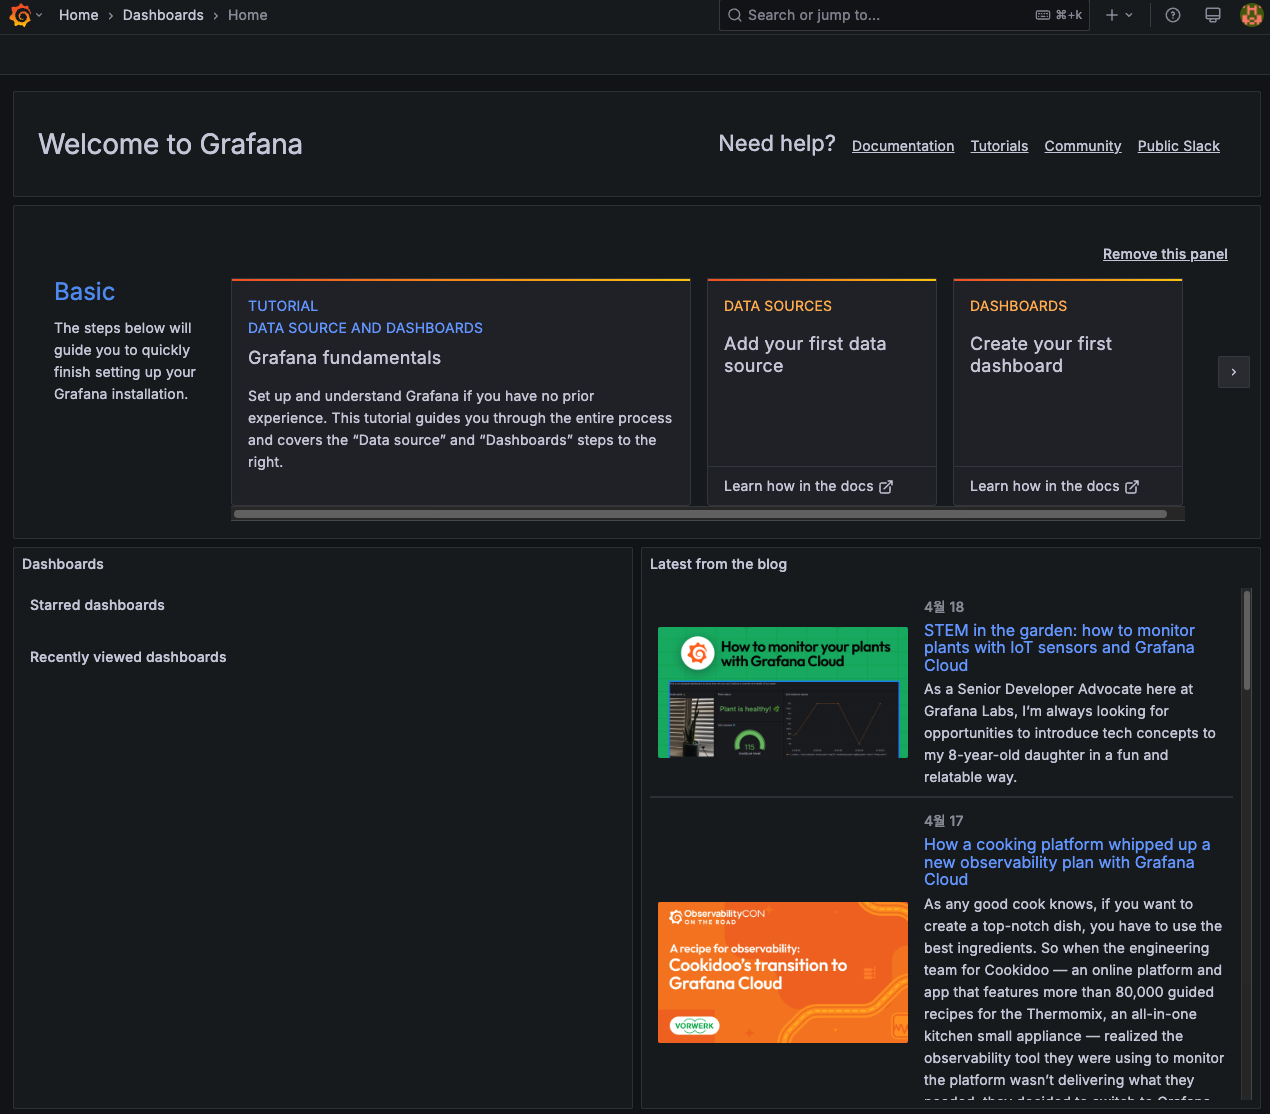Open the plus New menu
Screen dimensions: 1270x1114
click(x=1119, y=15)
